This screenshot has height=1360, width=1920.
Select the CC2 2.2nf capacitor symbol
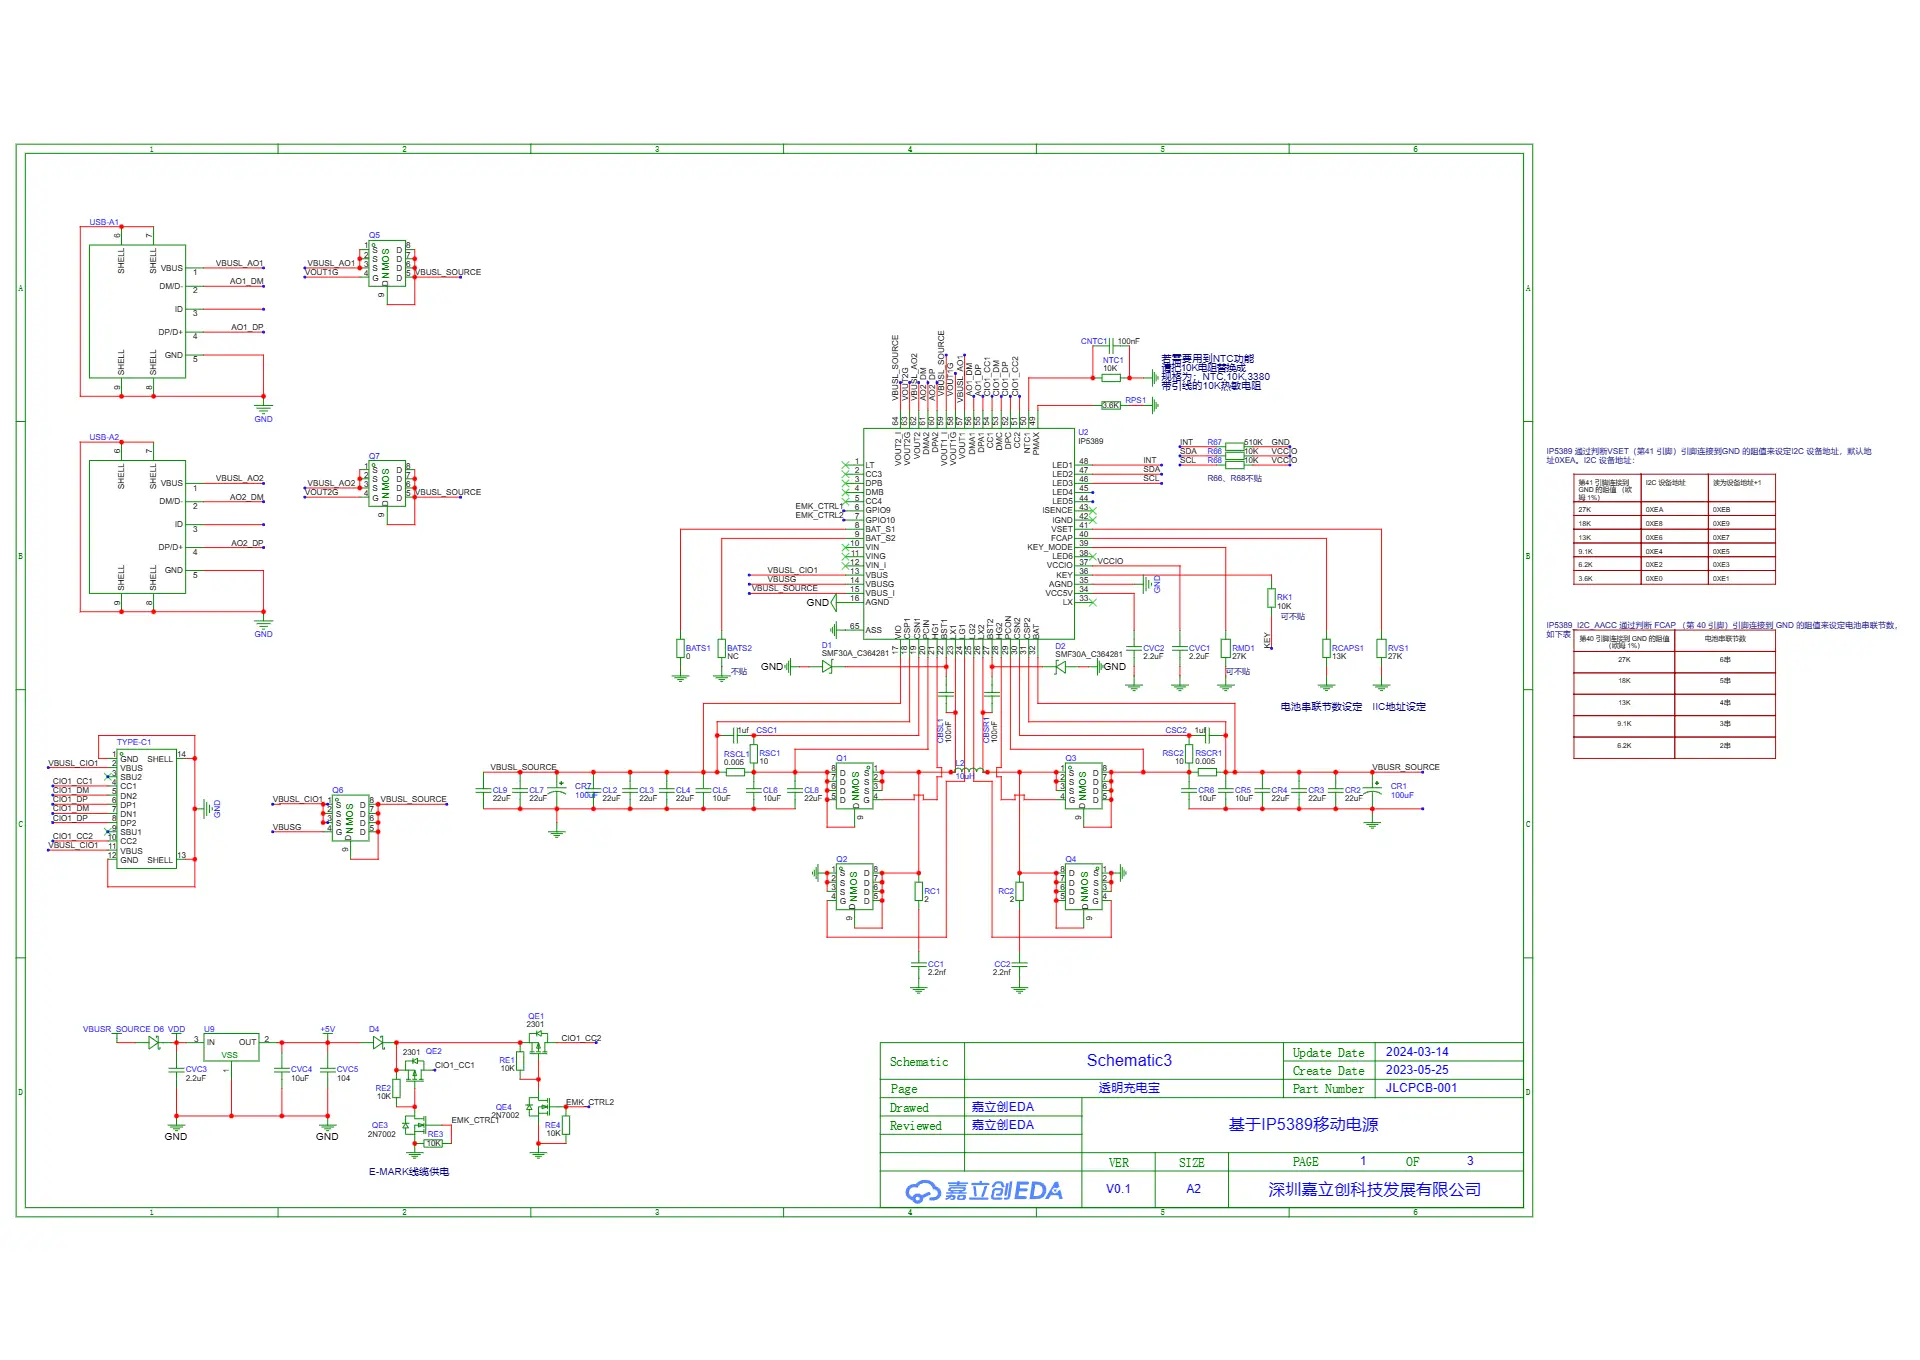[1019, 964]
